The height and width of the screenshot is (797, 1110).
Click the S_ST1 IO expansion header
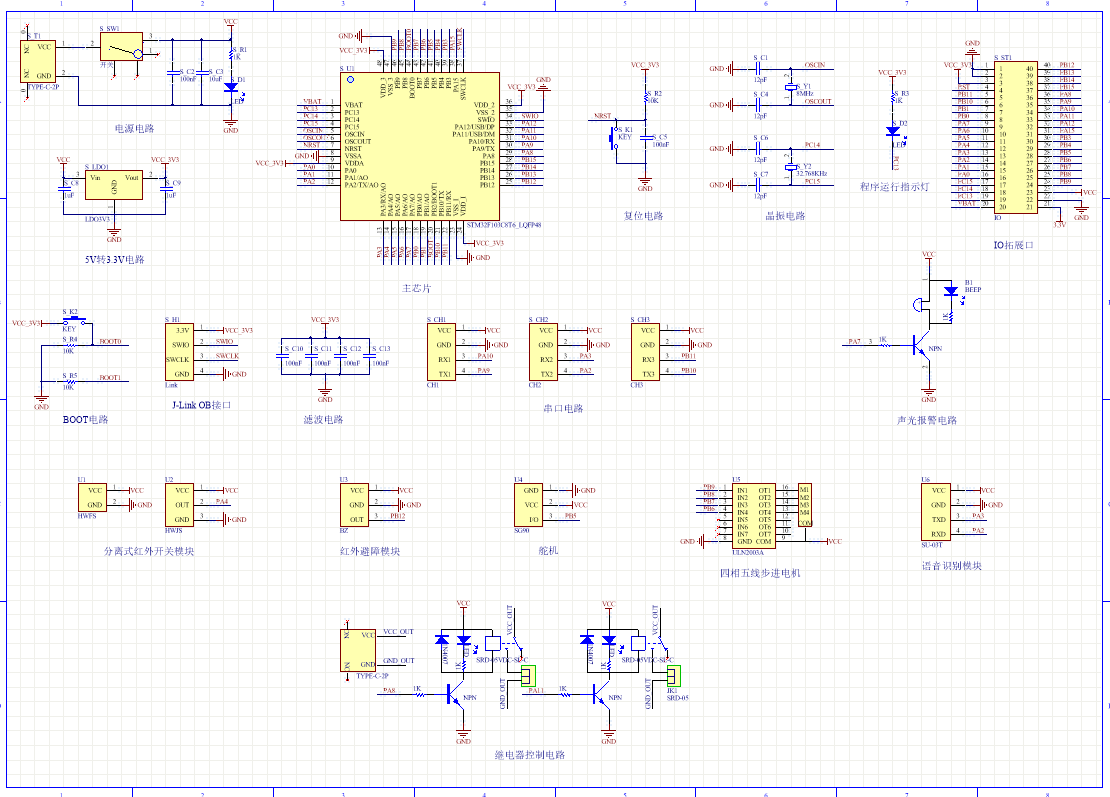point(1016,137)
